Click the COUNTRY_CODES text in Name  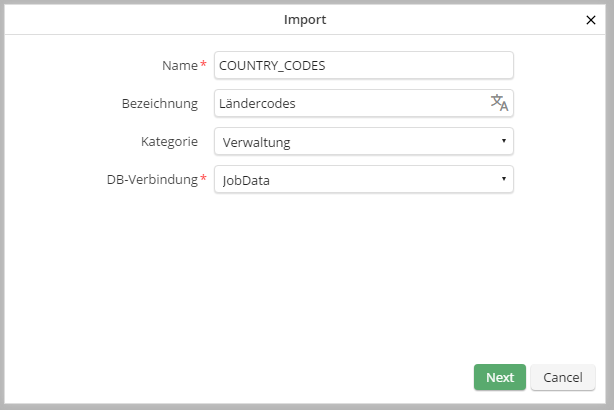(272, 65)
